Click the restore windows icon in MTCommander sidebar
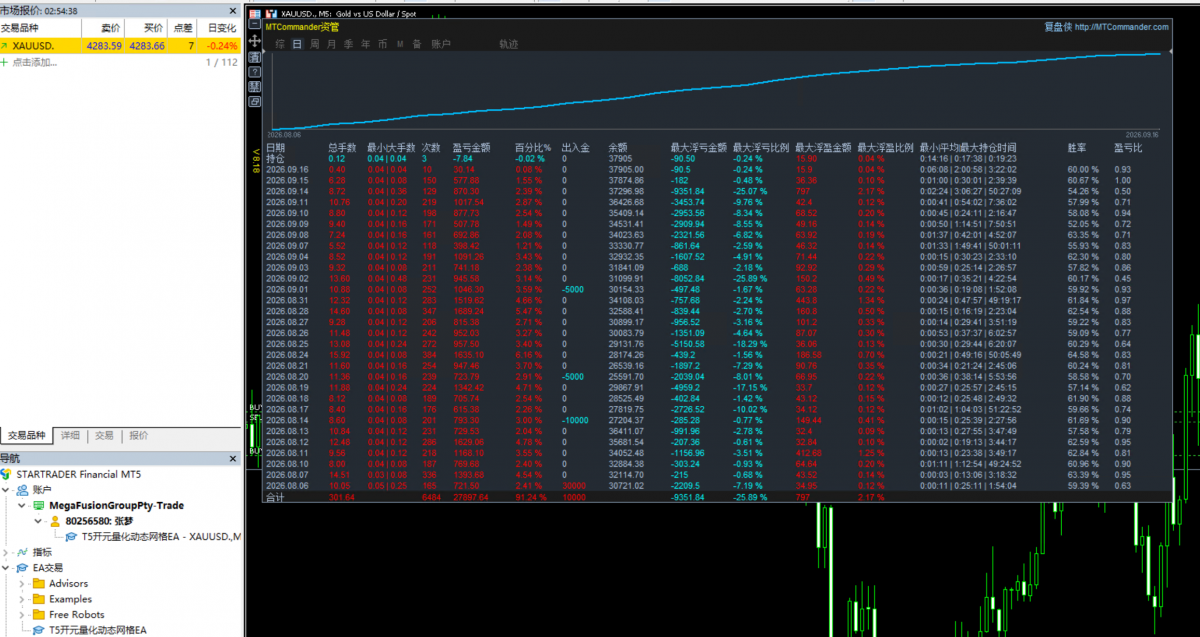The height and width of the screenshot is (637, 1200). click(x=255, y=101)
